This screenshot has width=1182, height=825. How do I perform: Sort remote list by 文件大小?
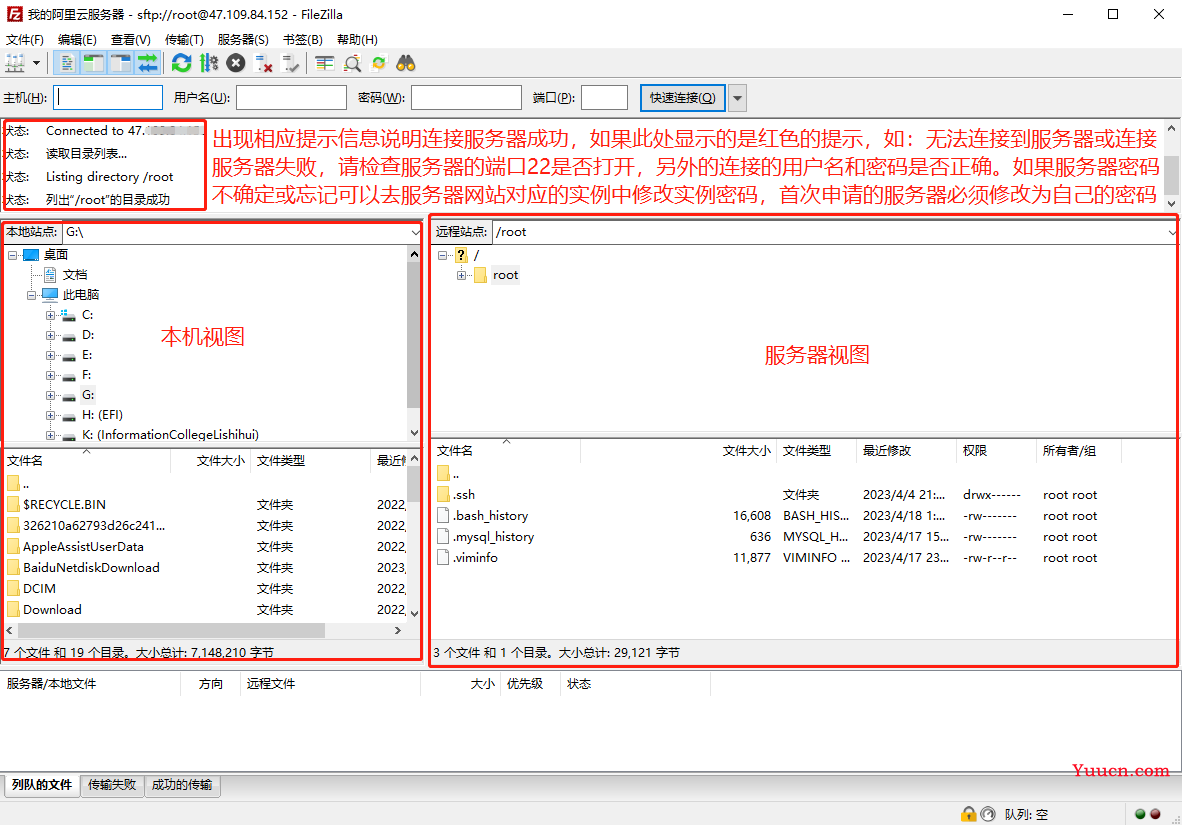click(x=746, y=451)
